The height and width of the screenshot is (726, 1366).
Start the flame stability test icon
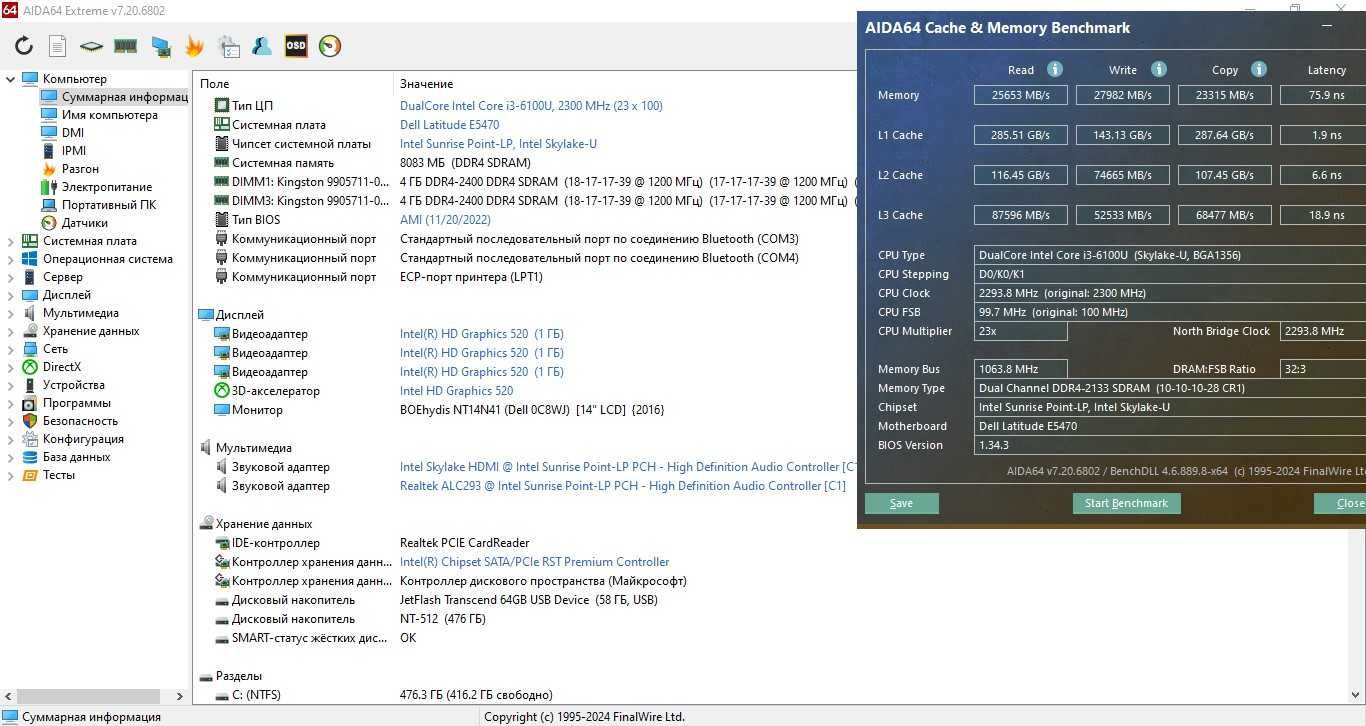pos(194,46)
